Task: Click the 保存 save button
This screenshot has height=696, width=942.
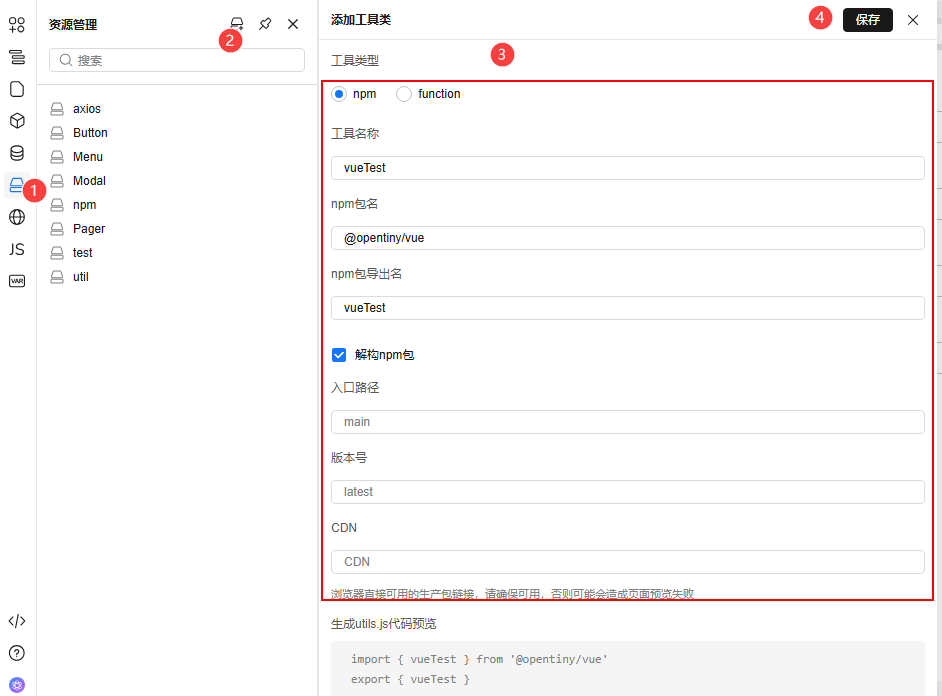Action: pos(867,19)
